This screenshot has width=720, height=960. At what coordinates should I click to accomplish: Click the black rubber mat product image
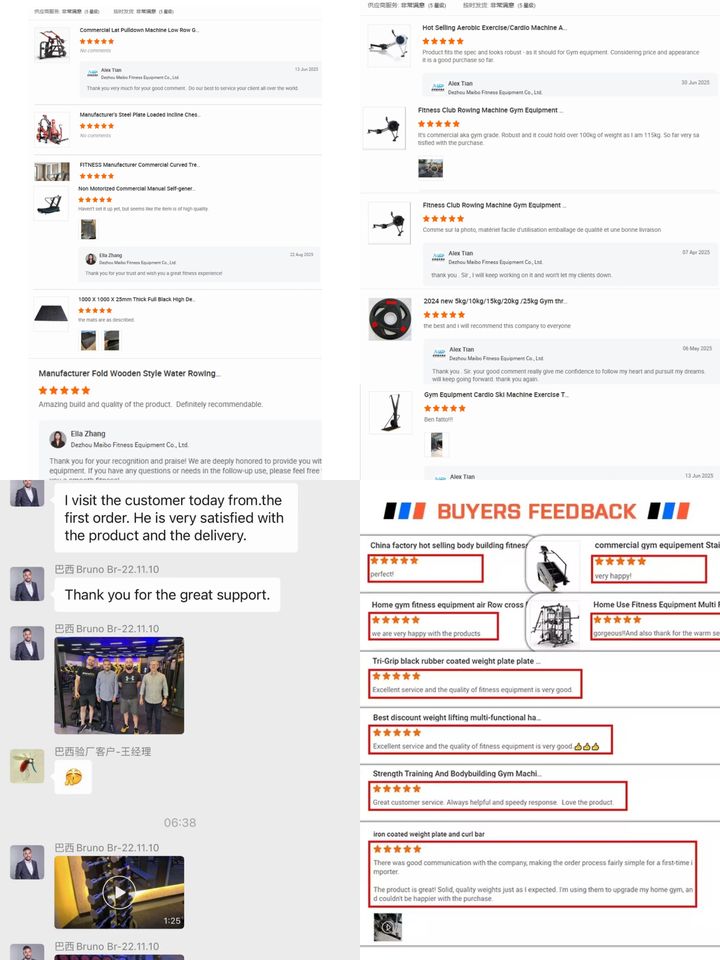[x=51, y=313]
